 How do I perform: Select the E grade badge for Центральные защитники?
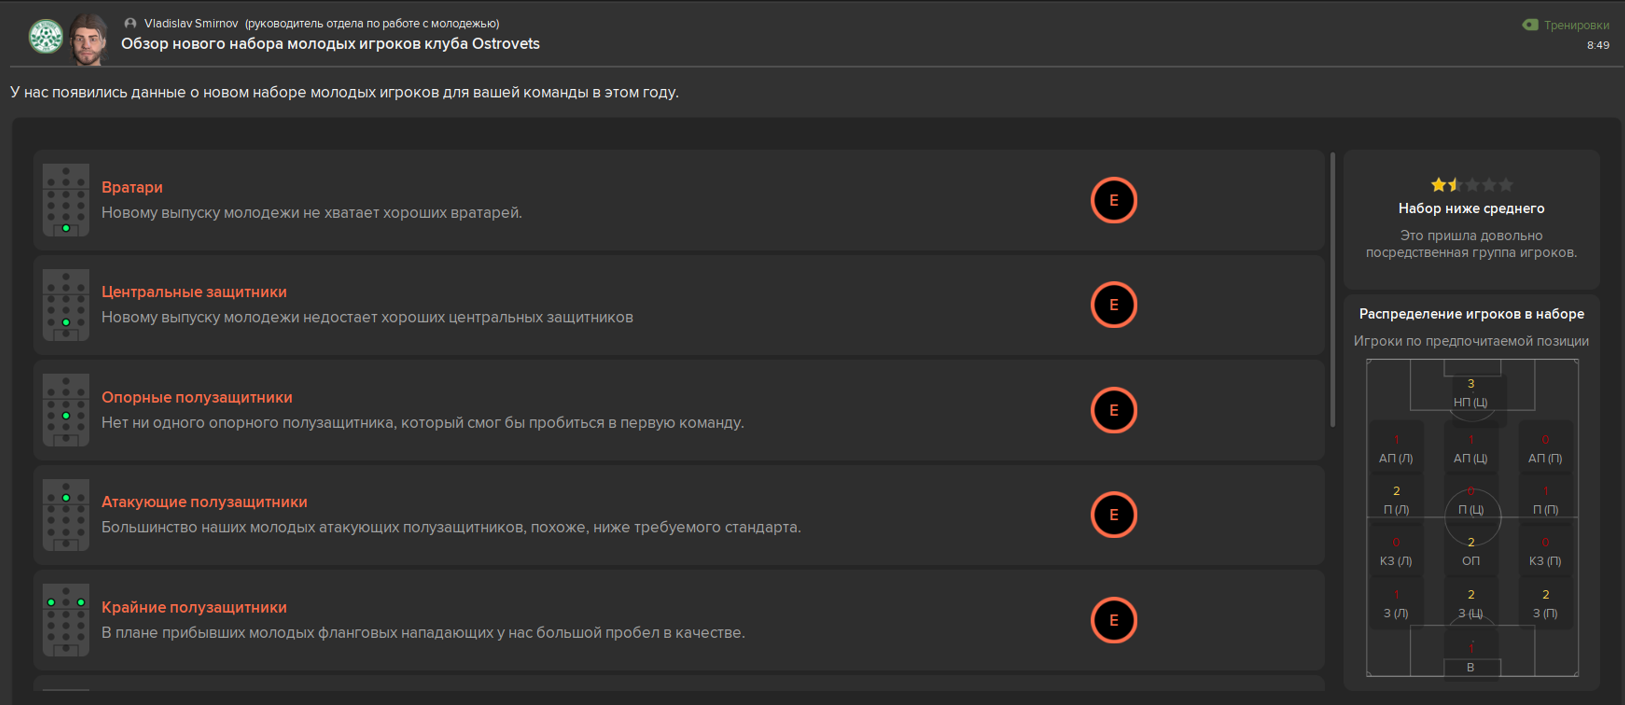point(1114,305)
